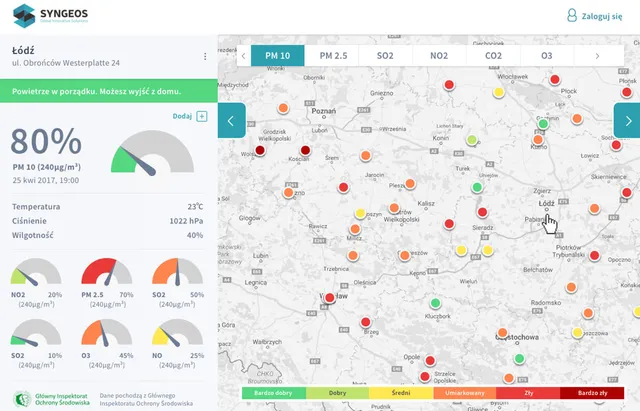640x411 pixels.
Task: Click the plus icon next to Dodaj
Action: point(202,116)
